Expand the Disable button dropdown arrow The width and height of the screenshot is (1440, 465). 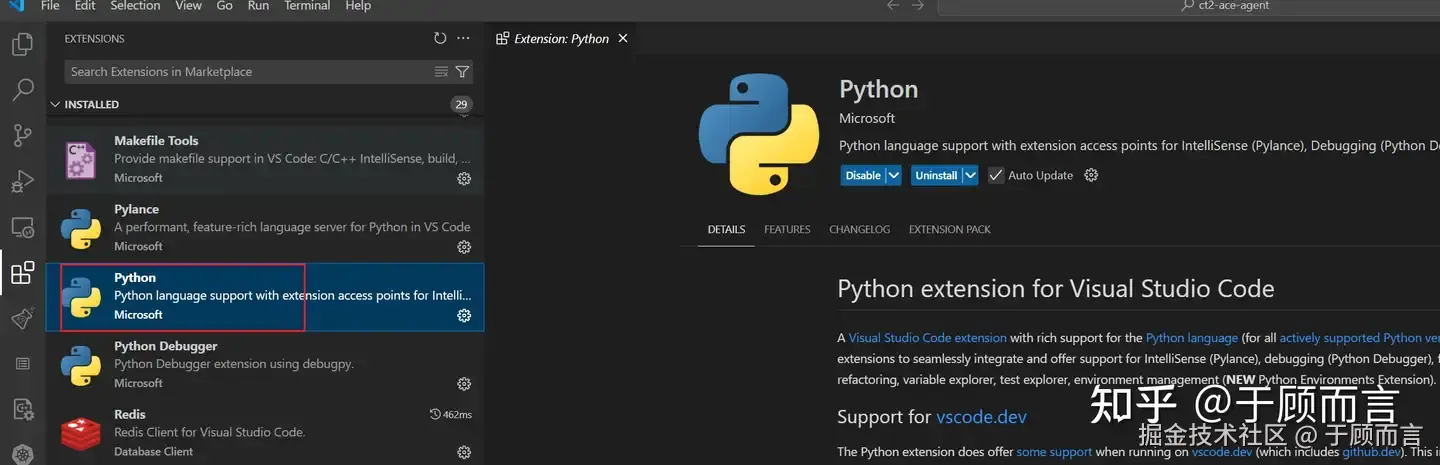tap(894, 175)
